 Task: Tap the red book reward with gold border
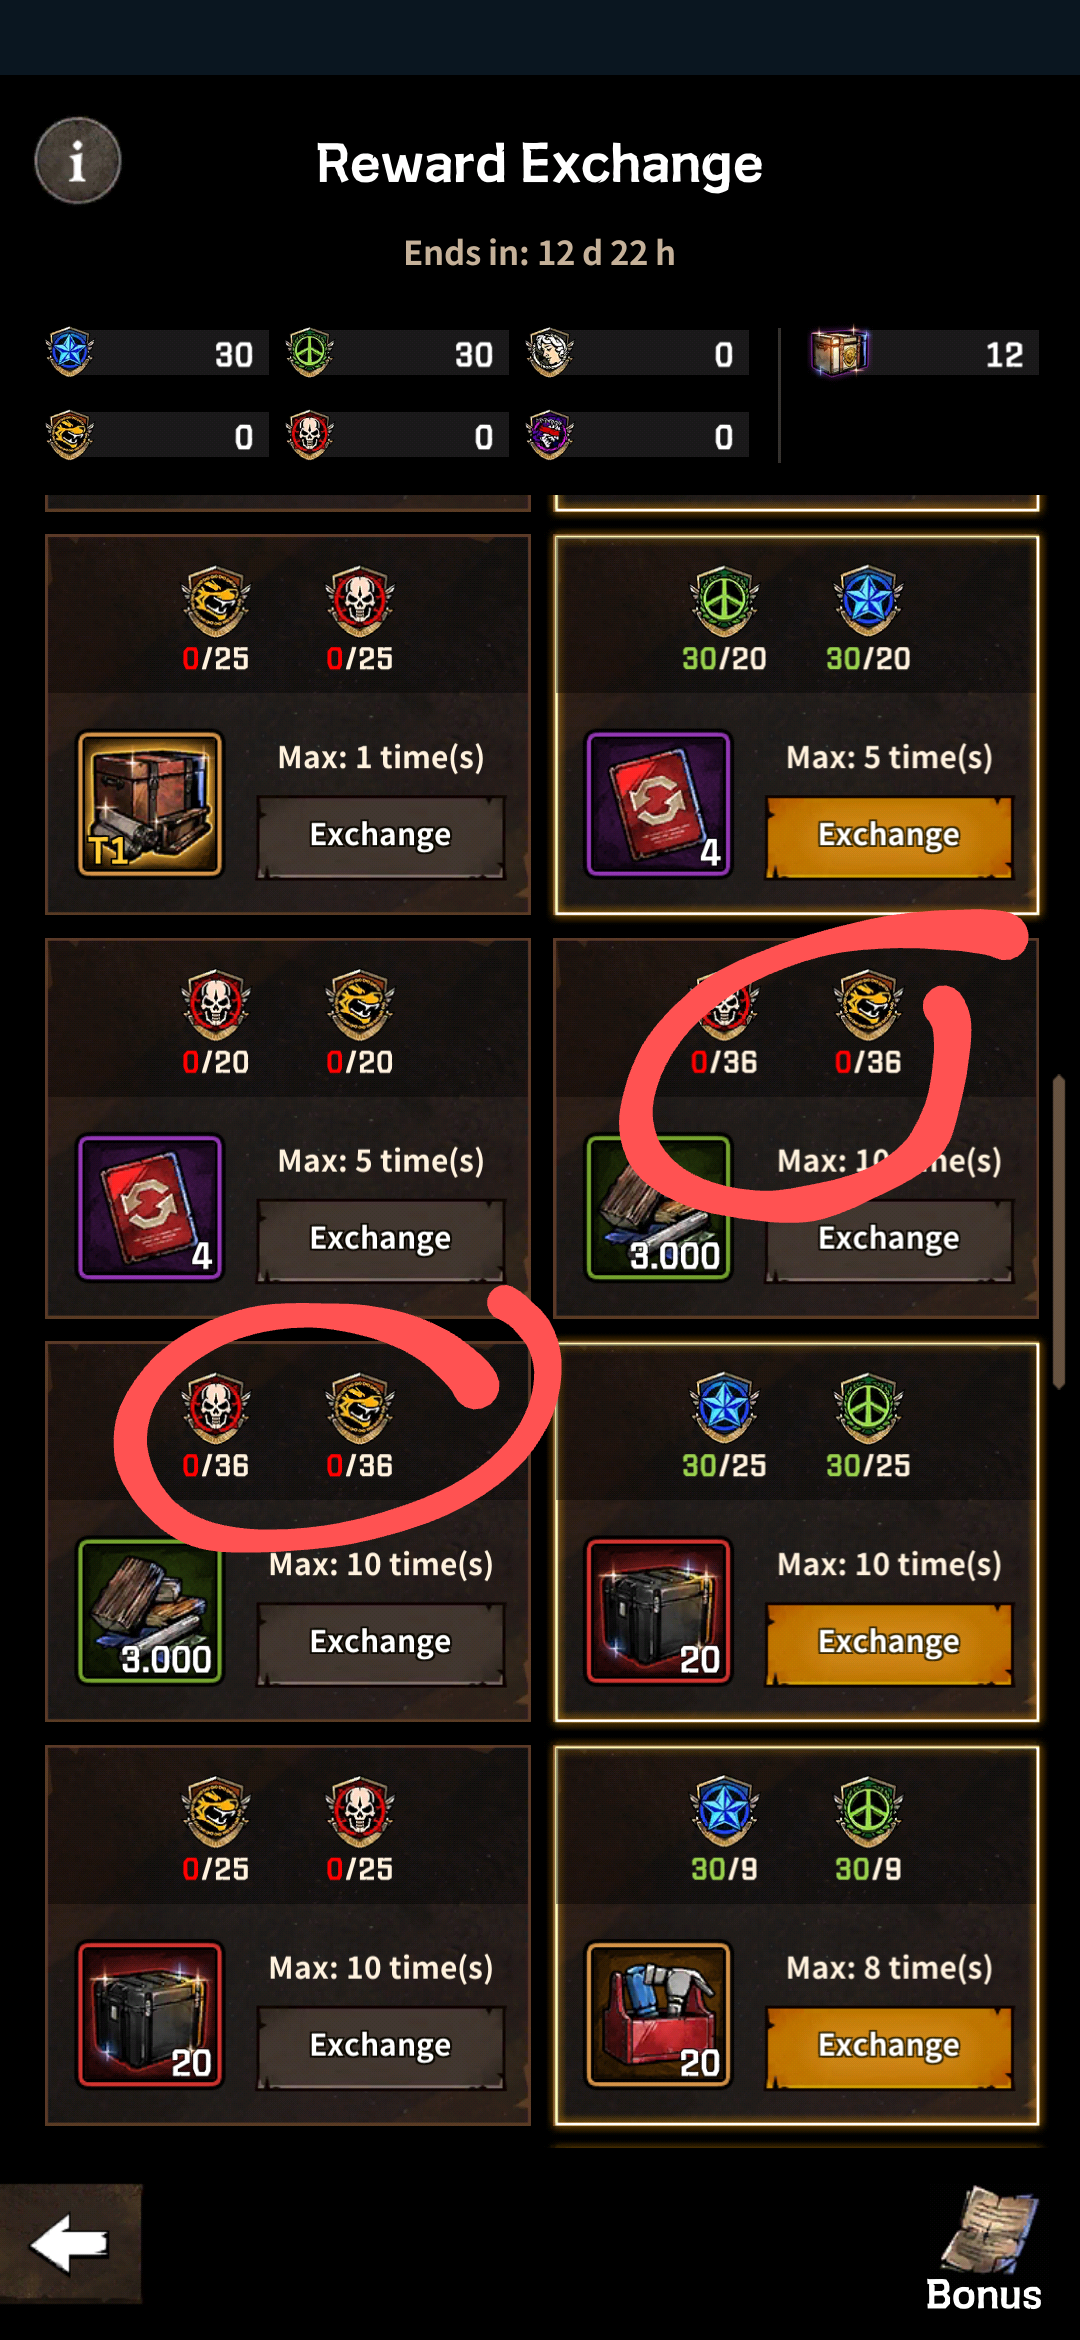click(659, 805)
